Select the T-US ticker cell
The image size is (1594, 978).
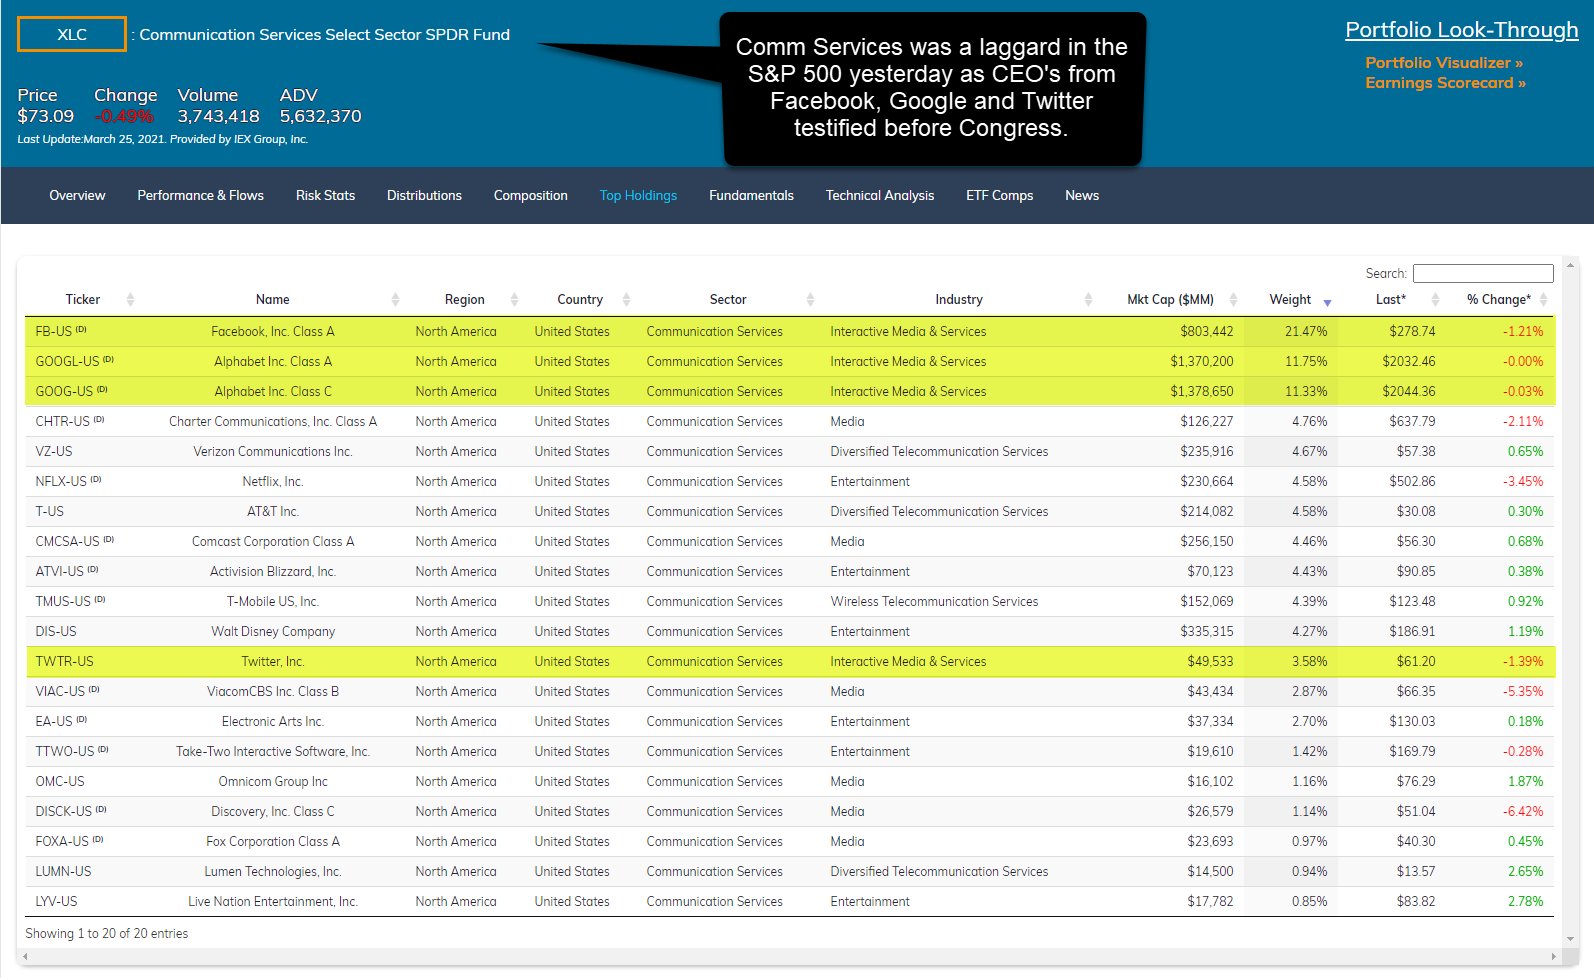[50, 512]
